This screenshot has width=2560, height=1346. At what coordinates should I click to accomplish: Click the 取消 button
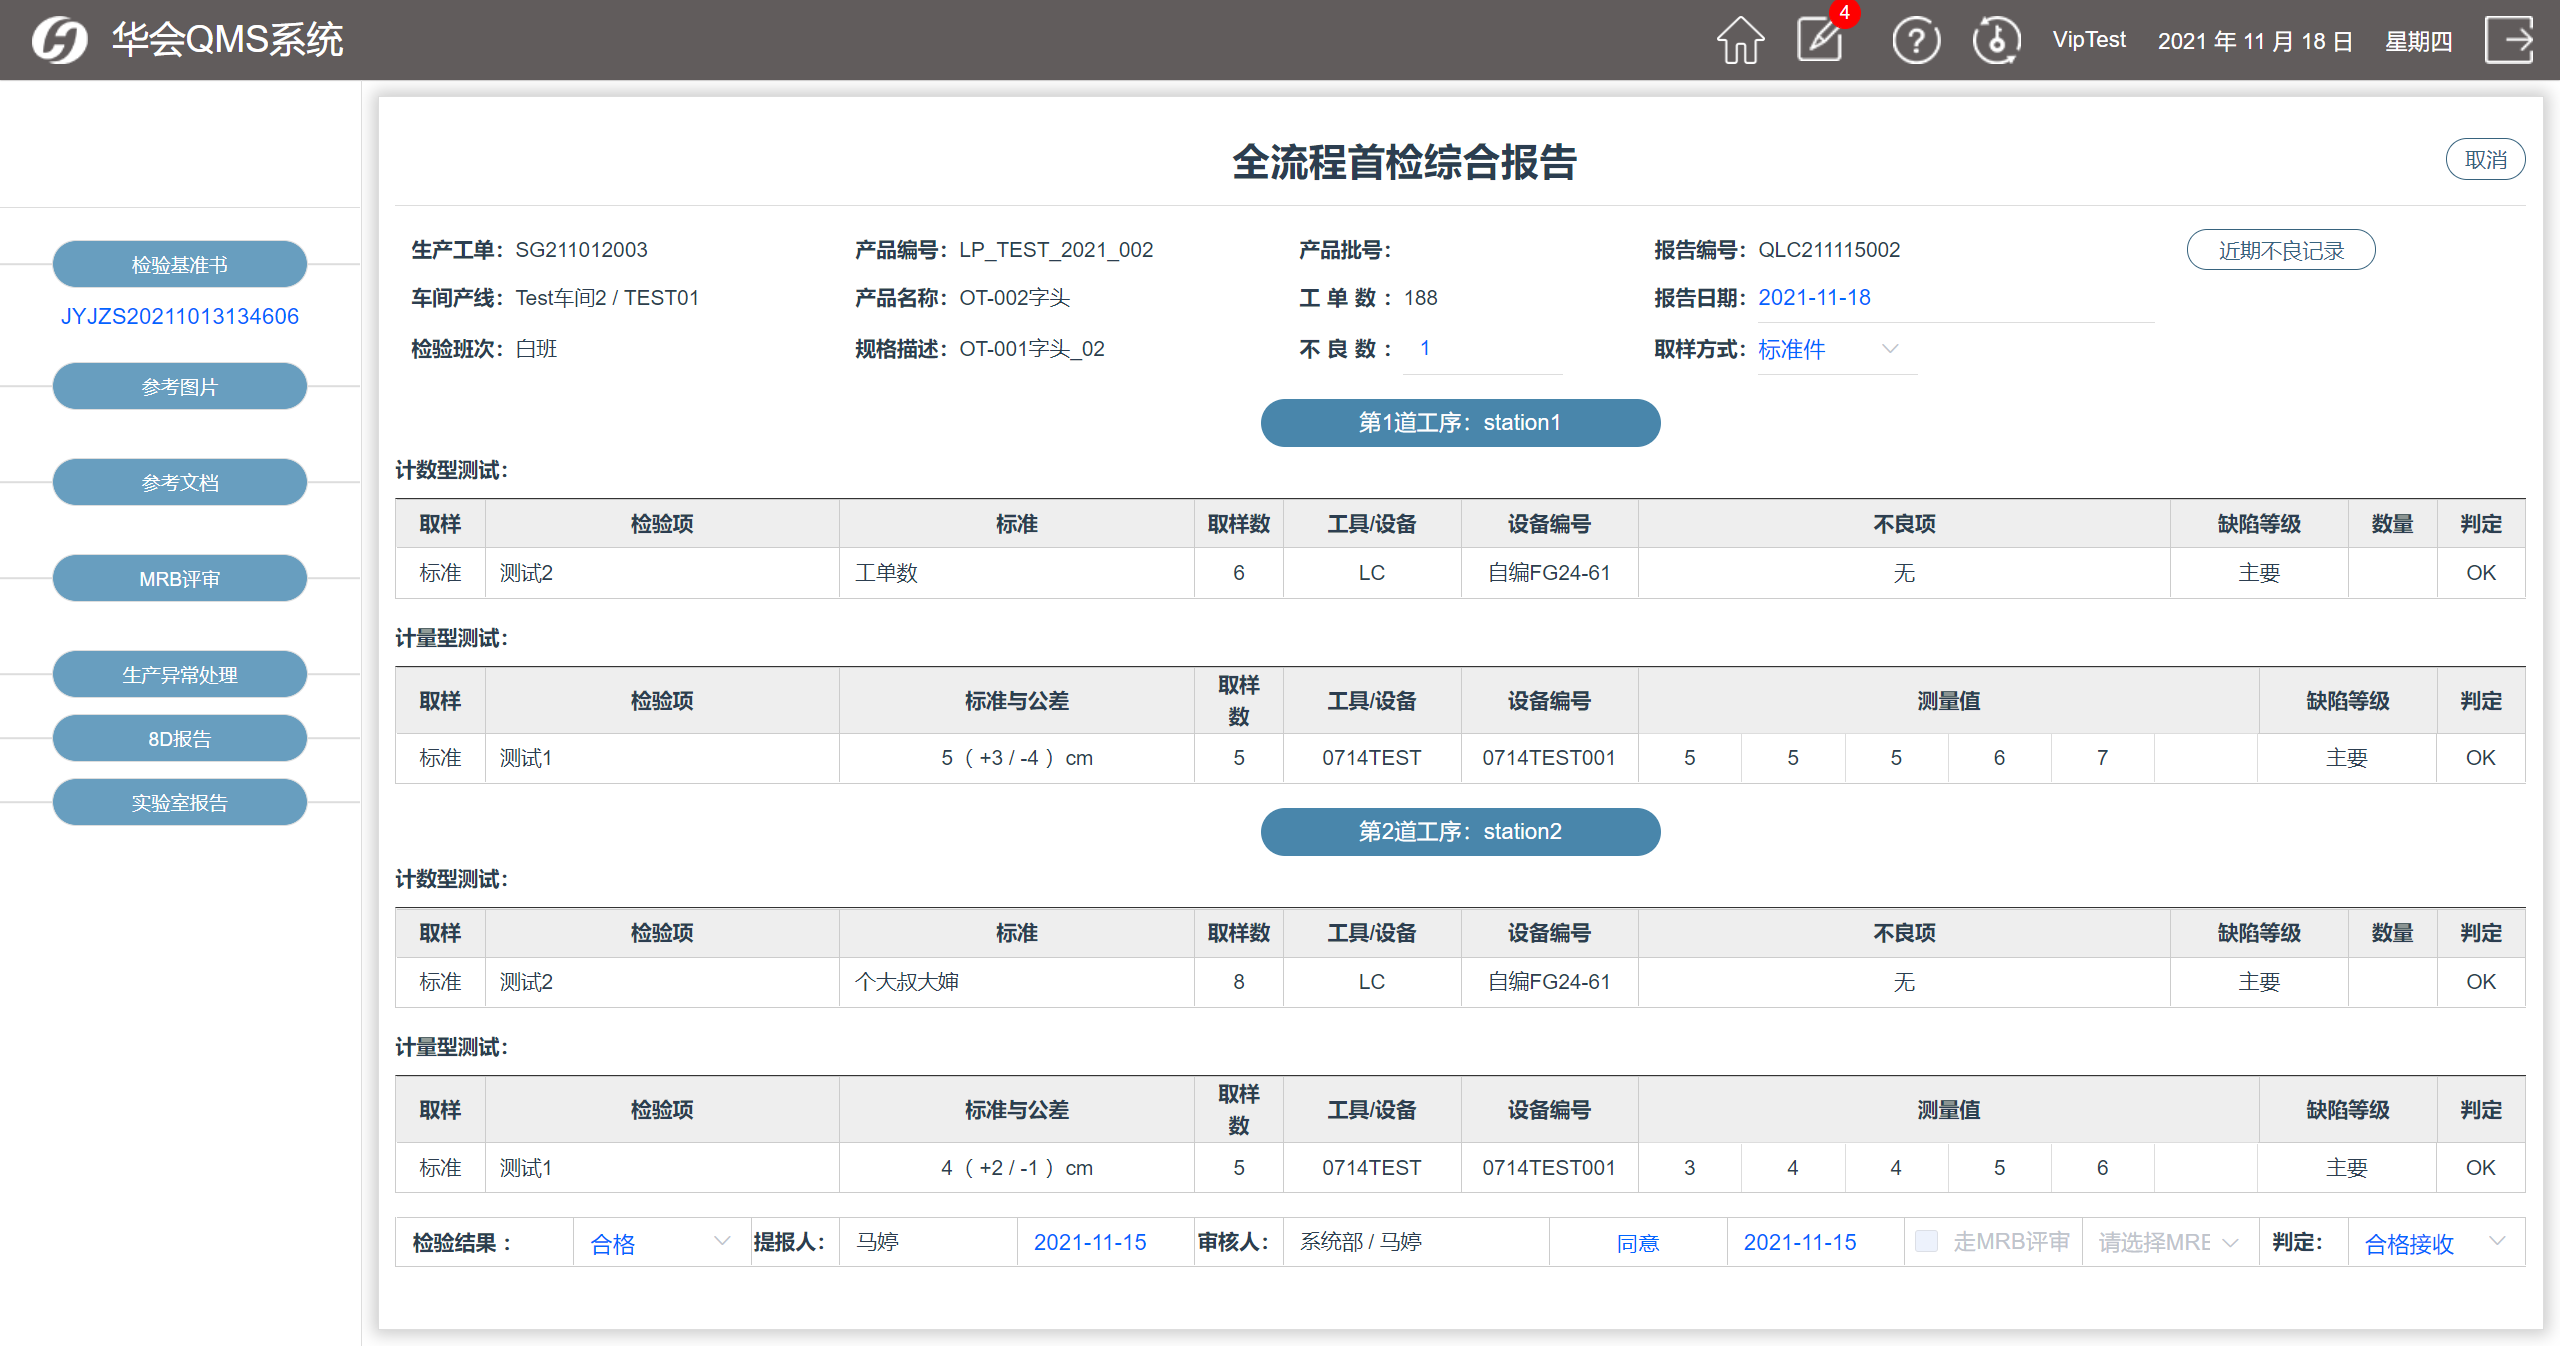[2484, 160]
